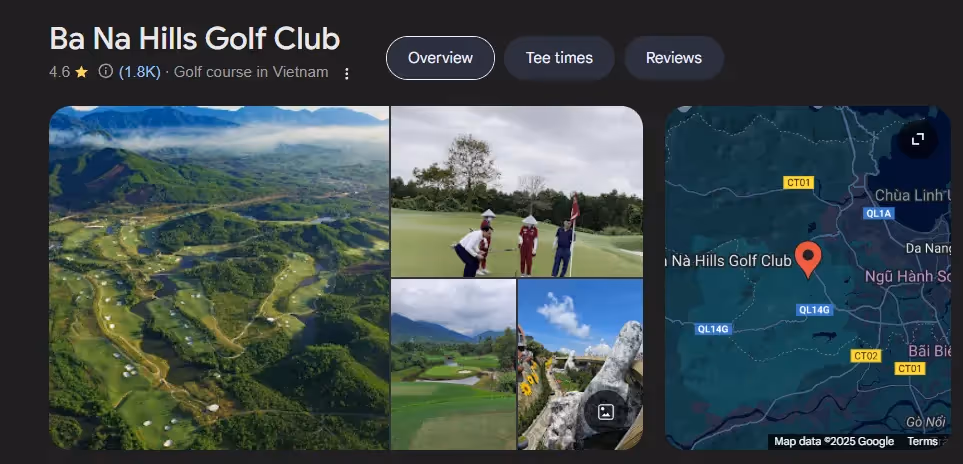This screenshot has width=963, height=464.
Task: Open the photo of golfers on the green
Action: click(517, 191)
